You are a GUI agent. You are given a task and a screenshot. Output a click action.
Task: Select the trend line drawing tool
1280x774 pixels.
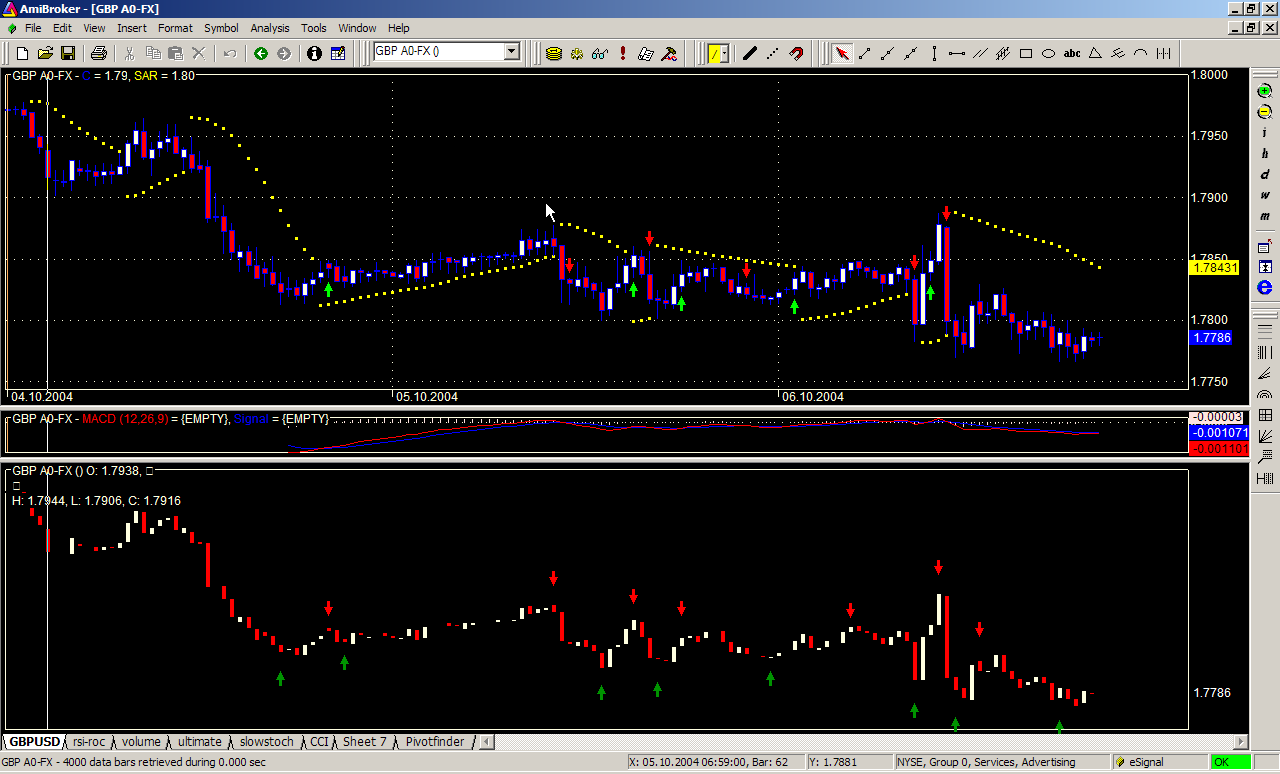(x=865, y=53)
